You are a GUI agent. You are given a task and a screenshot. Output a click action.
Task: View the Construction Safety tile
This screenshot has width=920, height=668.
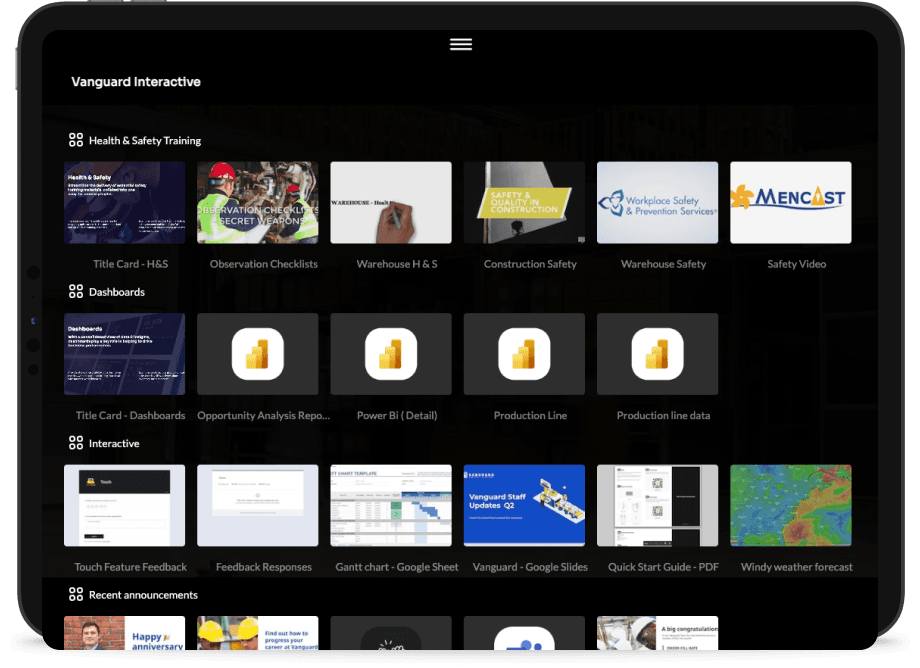click(524, 202)
